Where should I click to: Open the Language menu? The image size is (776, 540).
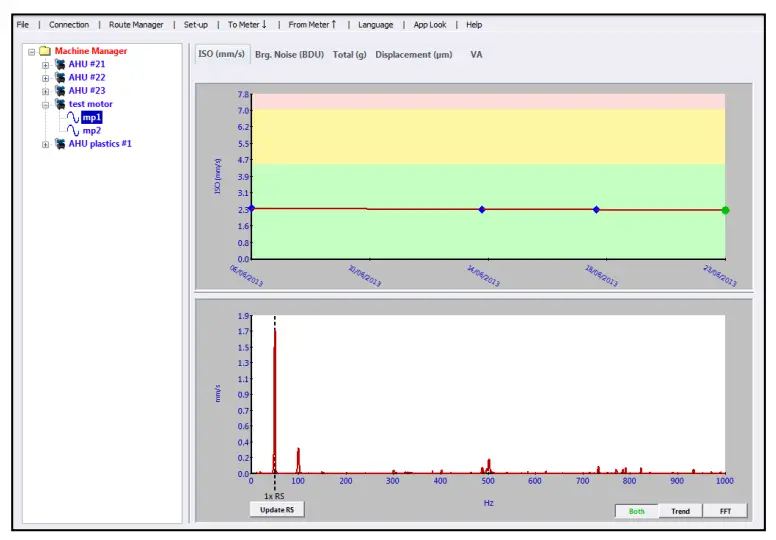click(375, 25)
